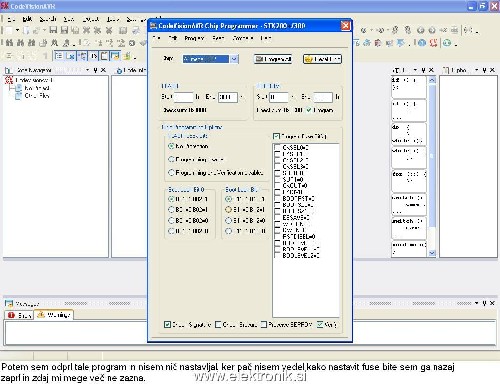Open the New file dropdown arrow in toolbar
This screenshot has height=386, width=500.
point(17,30)
